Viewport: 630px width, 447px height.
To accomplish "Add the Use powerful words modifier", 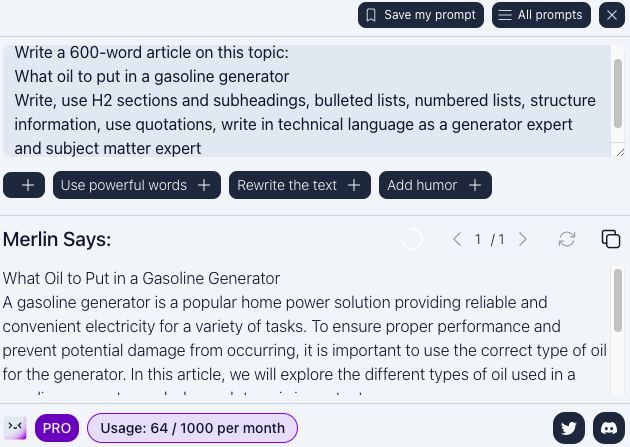I will [x=137, y=185].
